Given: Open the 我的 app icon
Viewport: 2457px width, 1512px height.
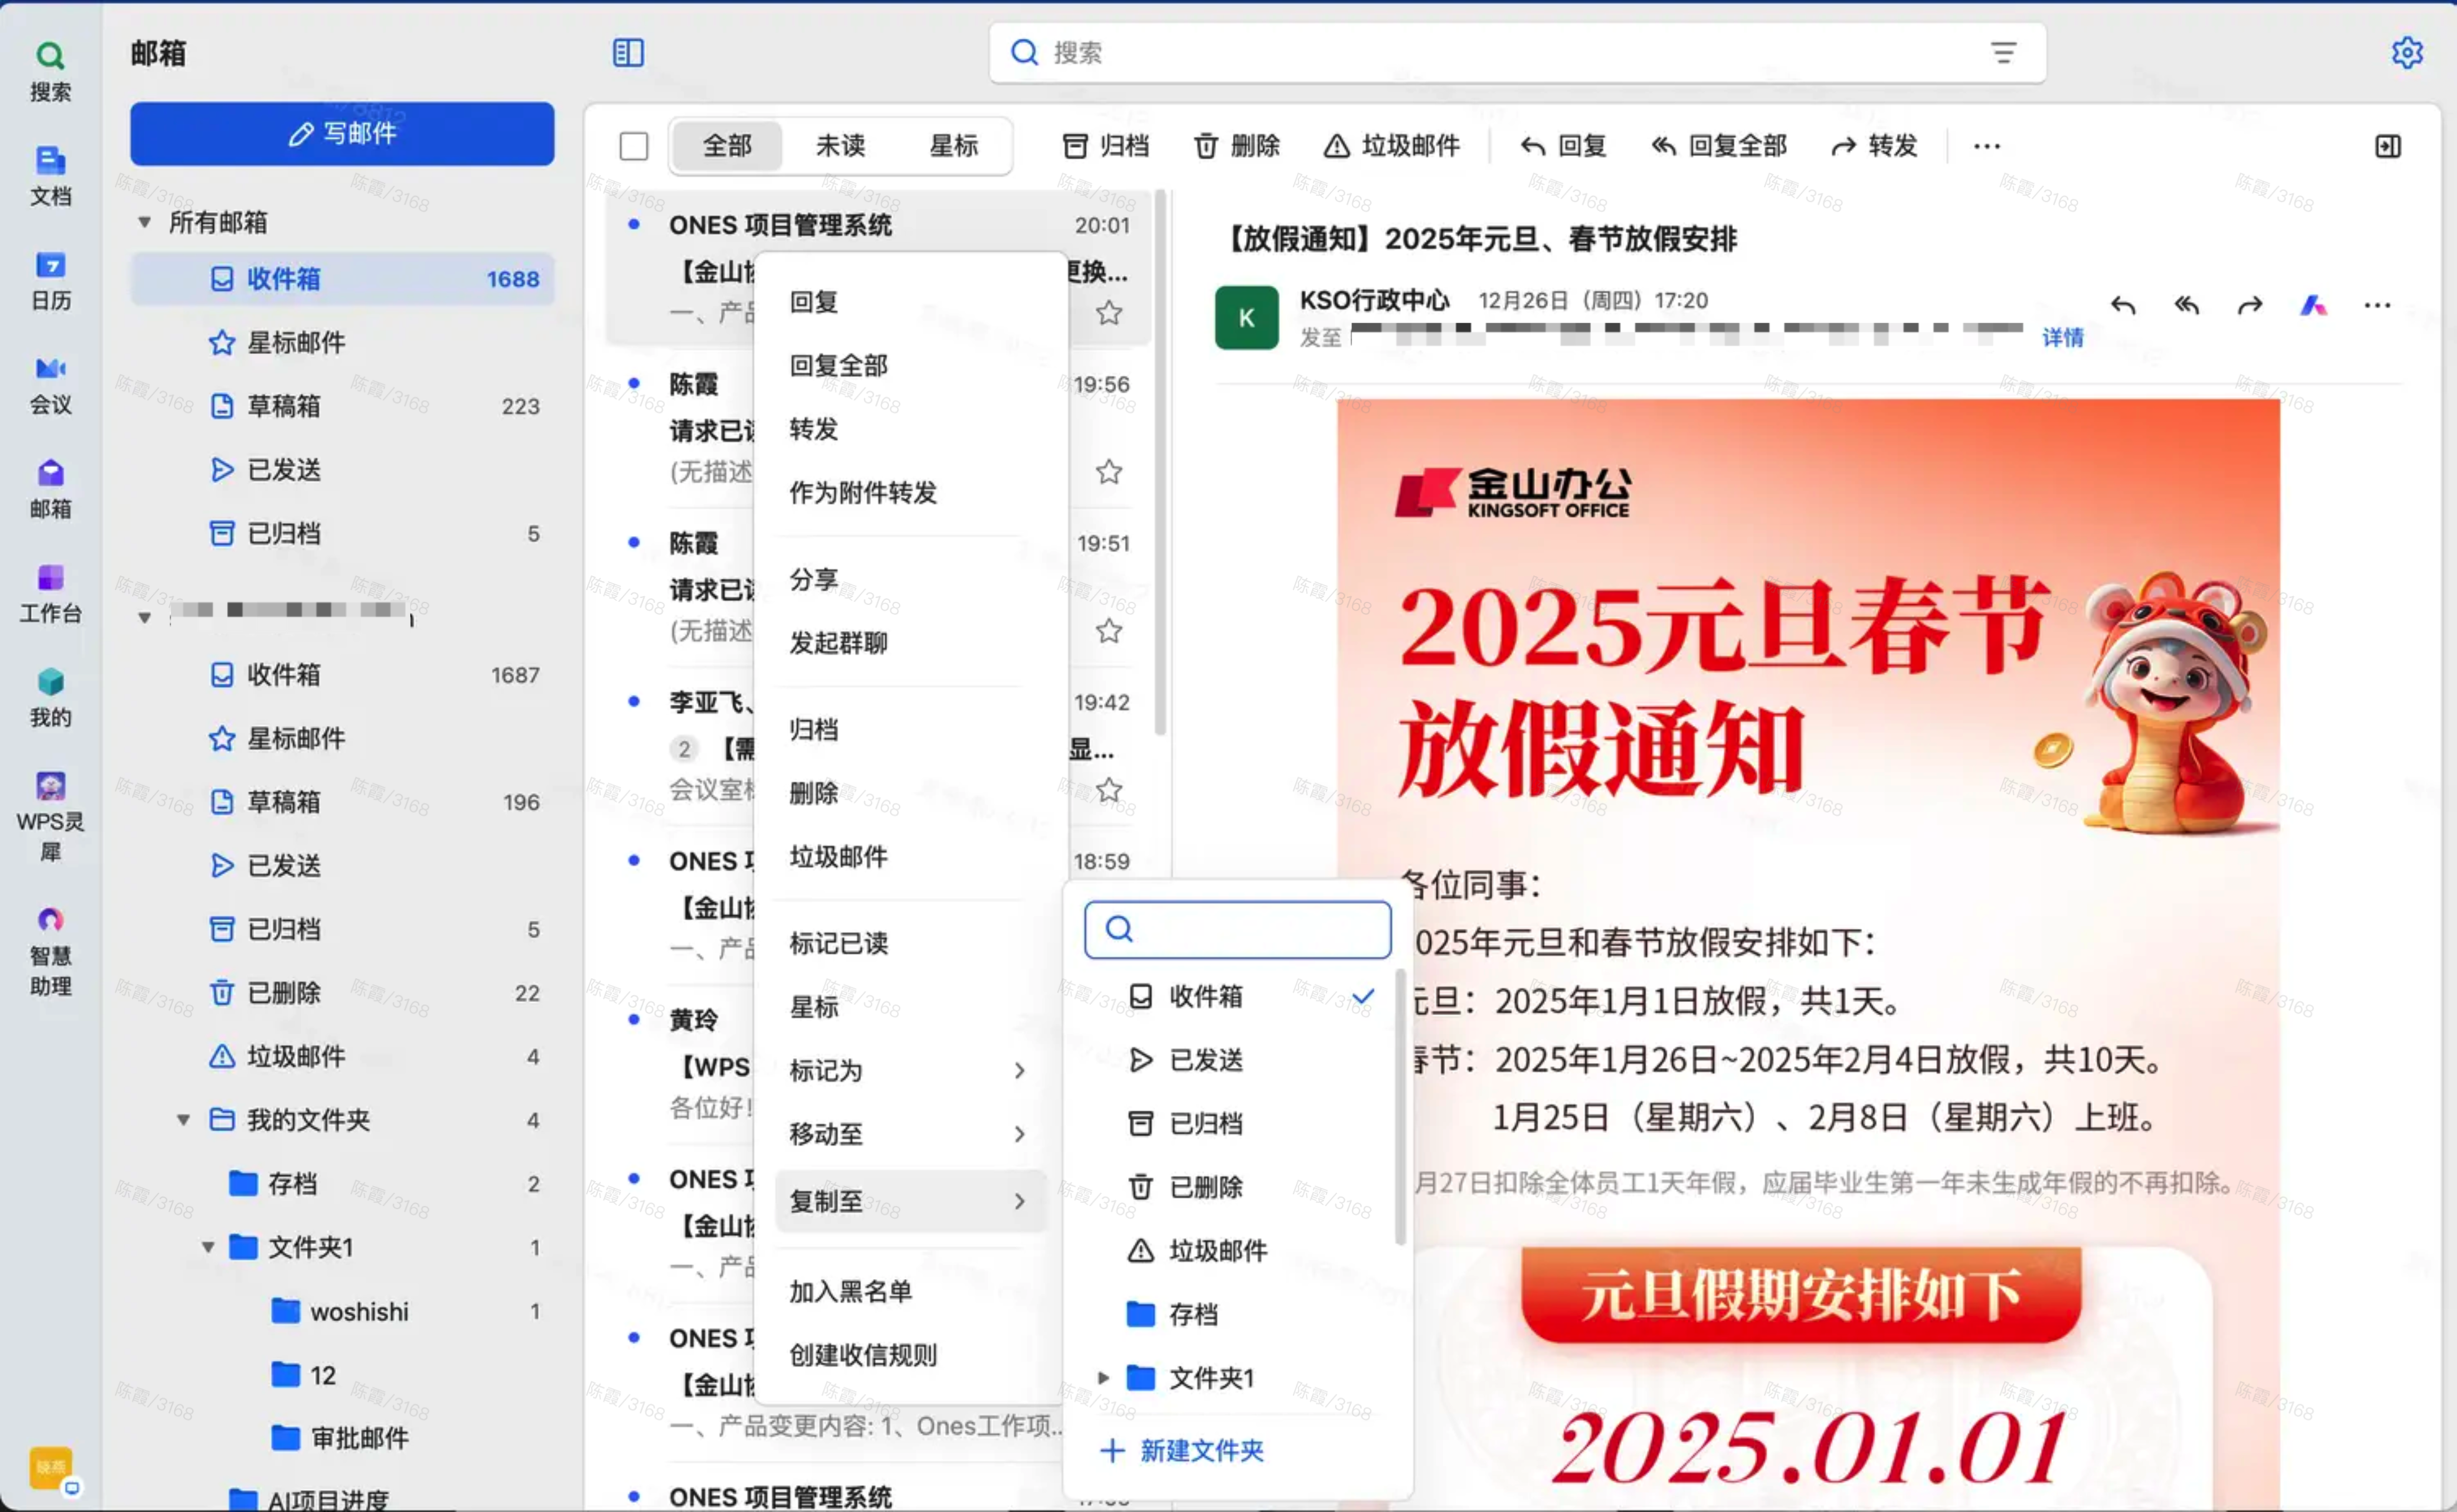Looking at the screenshot, I should coord(50,698).
